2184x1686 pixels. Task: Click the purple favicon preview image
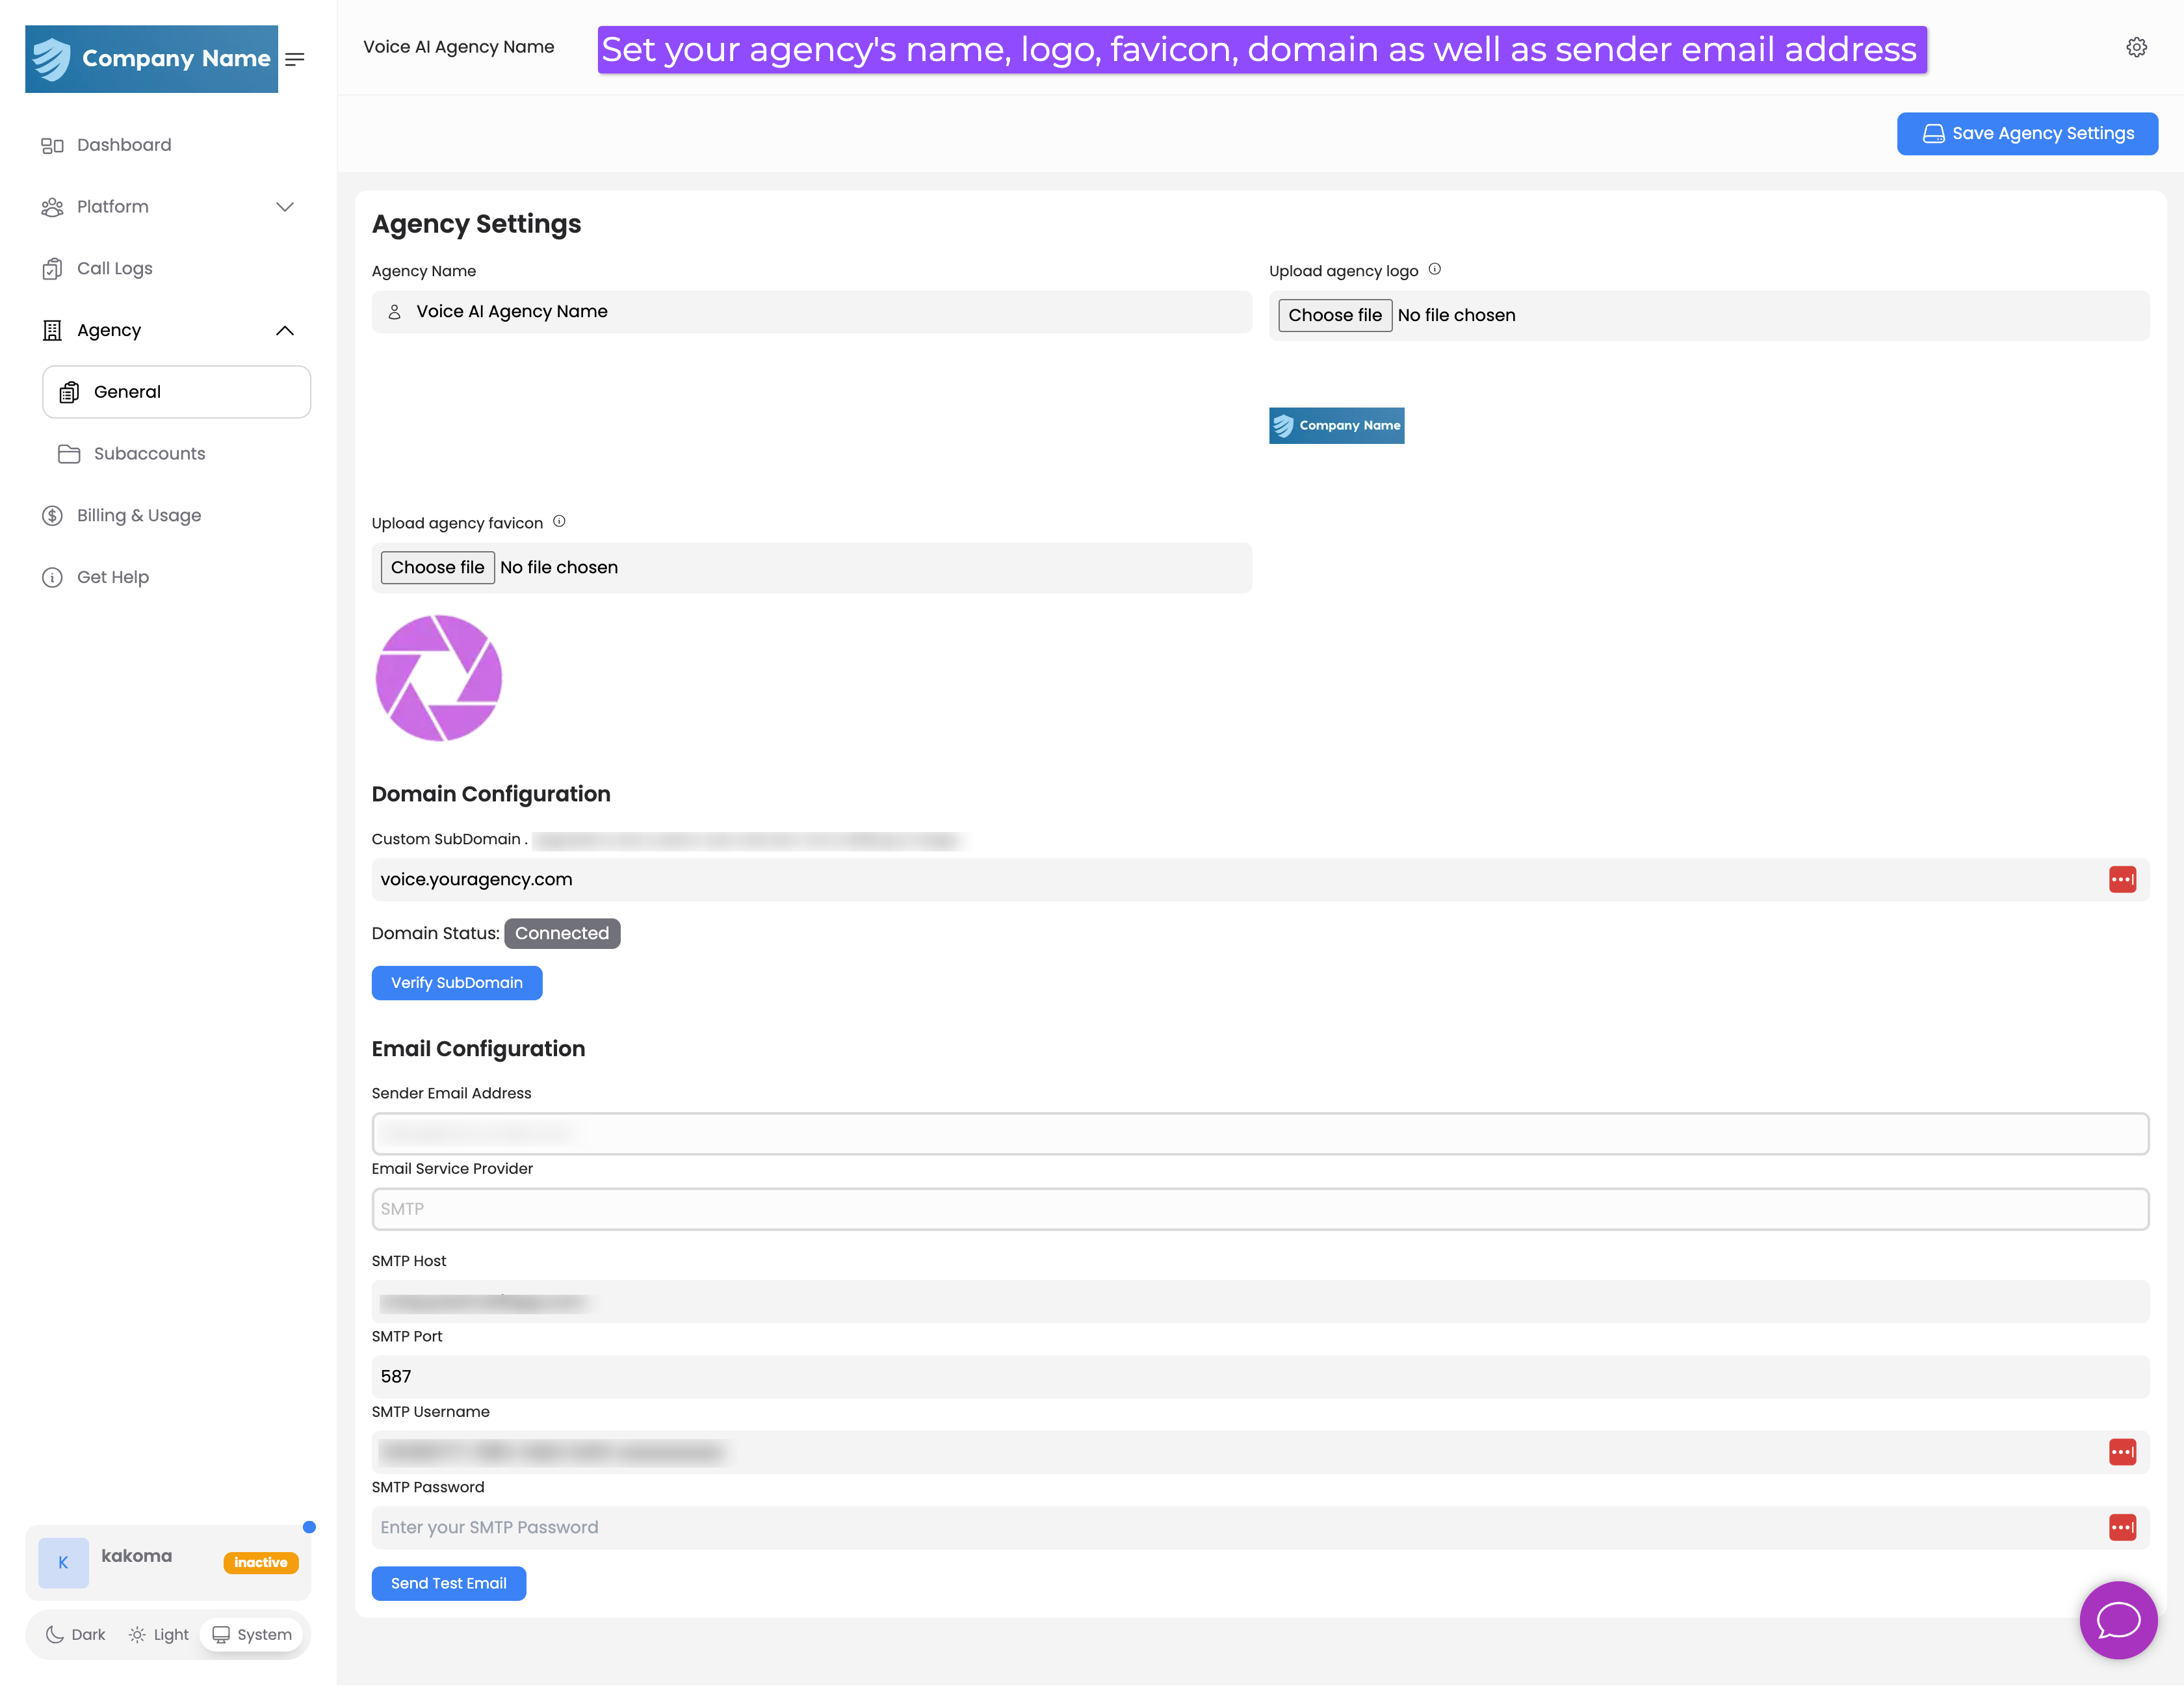click(x=438, y=677)
